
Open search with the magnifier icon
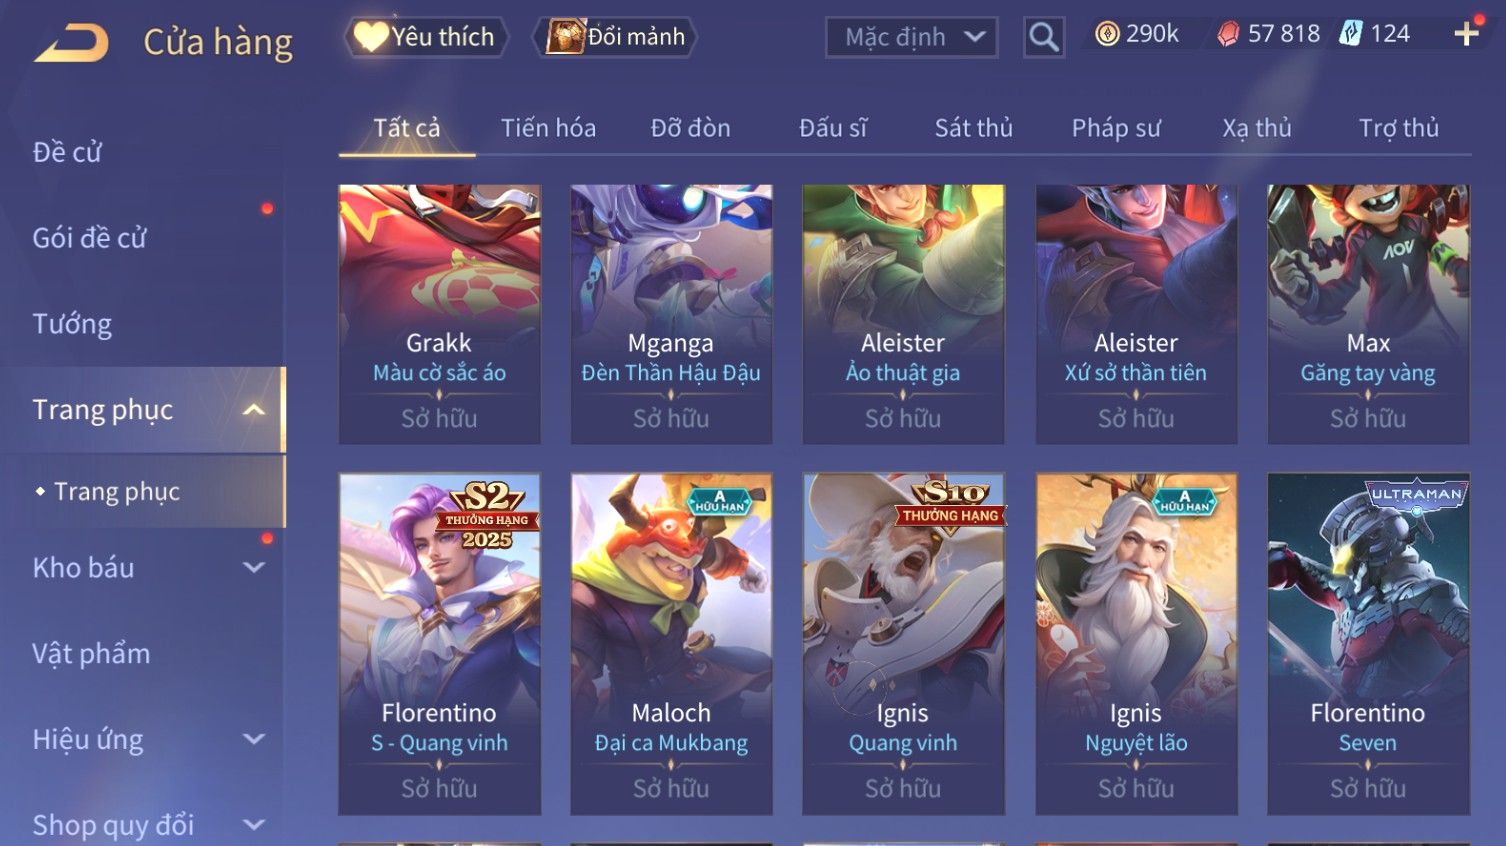coord(1043,37)
